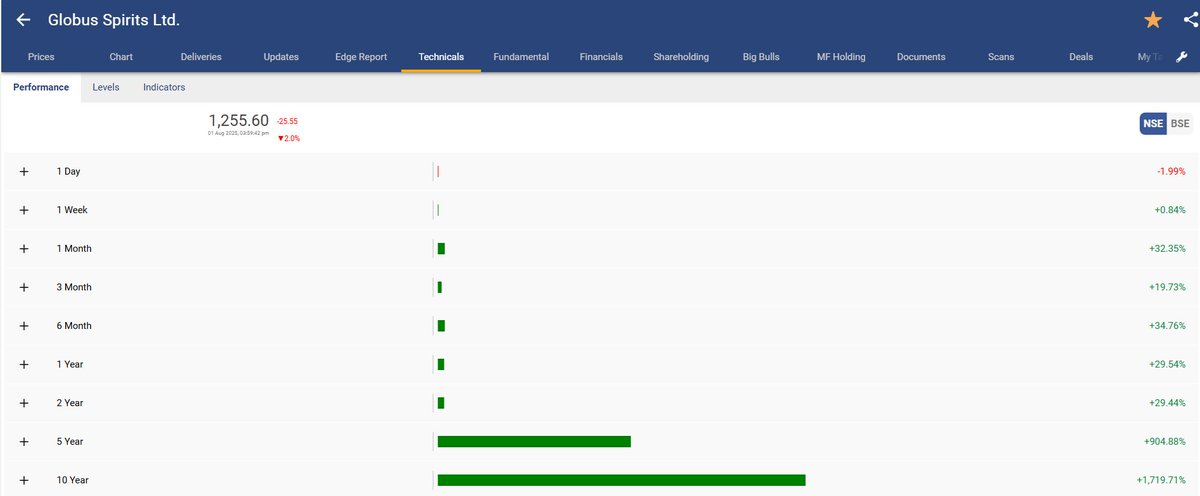Viewport: 1200px width, 496px height.
Task: Click the 10 Year performance bar
Action: point(621,480)
